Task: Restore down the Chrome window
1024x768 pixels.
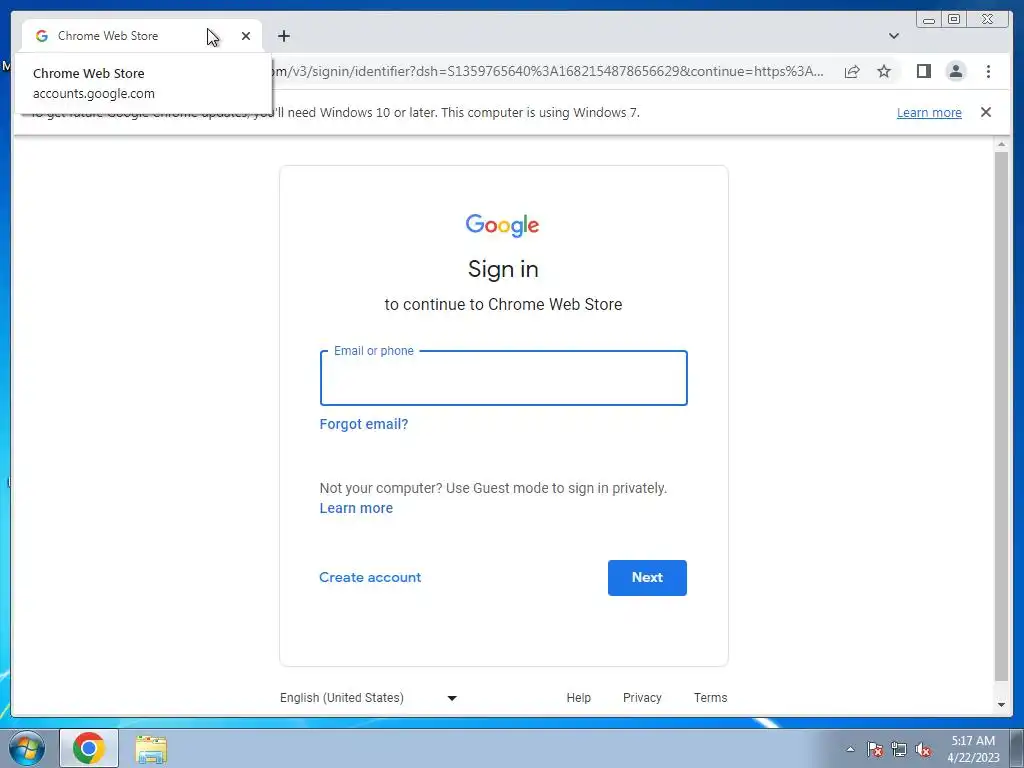Action: click(954, 20)
